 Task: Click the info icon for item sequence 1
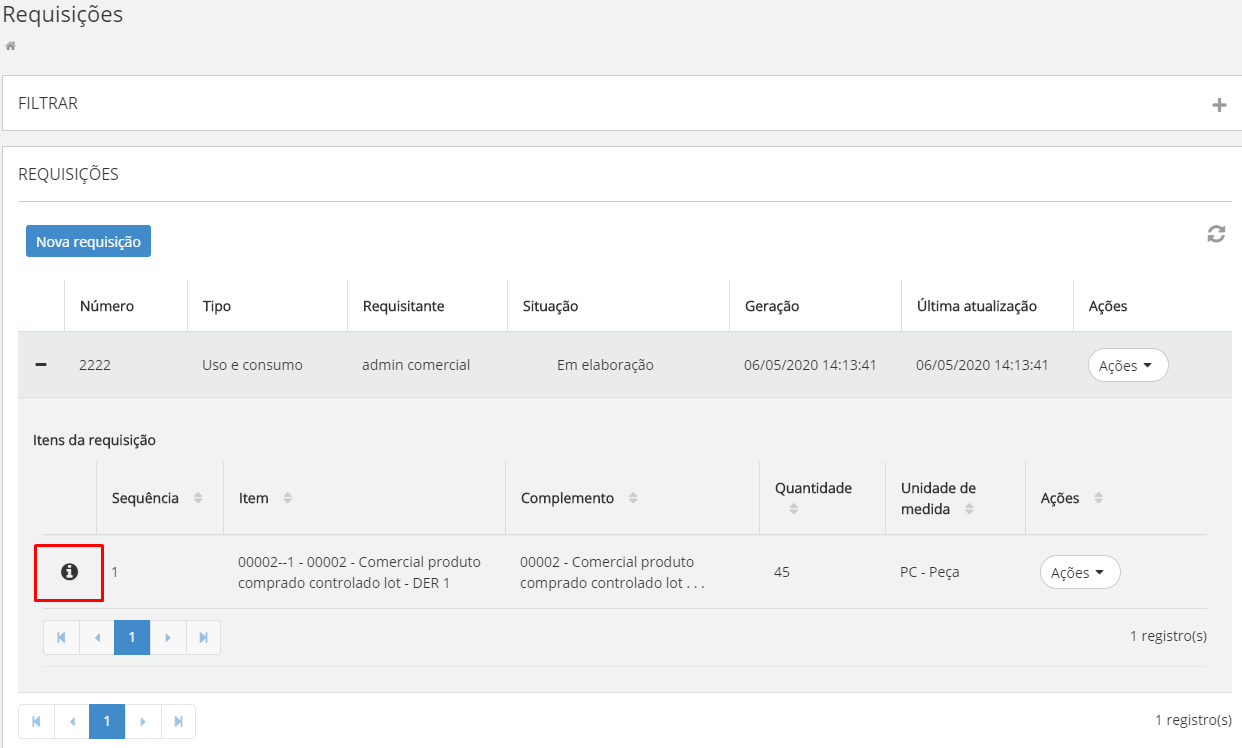[69, 572]
